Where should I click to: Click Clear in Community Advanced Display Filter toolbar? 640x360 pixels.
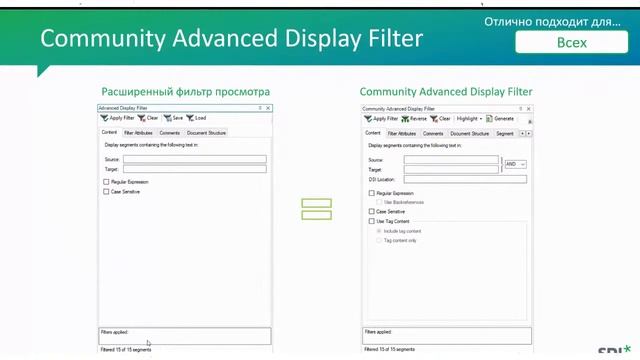[x=440, y=119]
